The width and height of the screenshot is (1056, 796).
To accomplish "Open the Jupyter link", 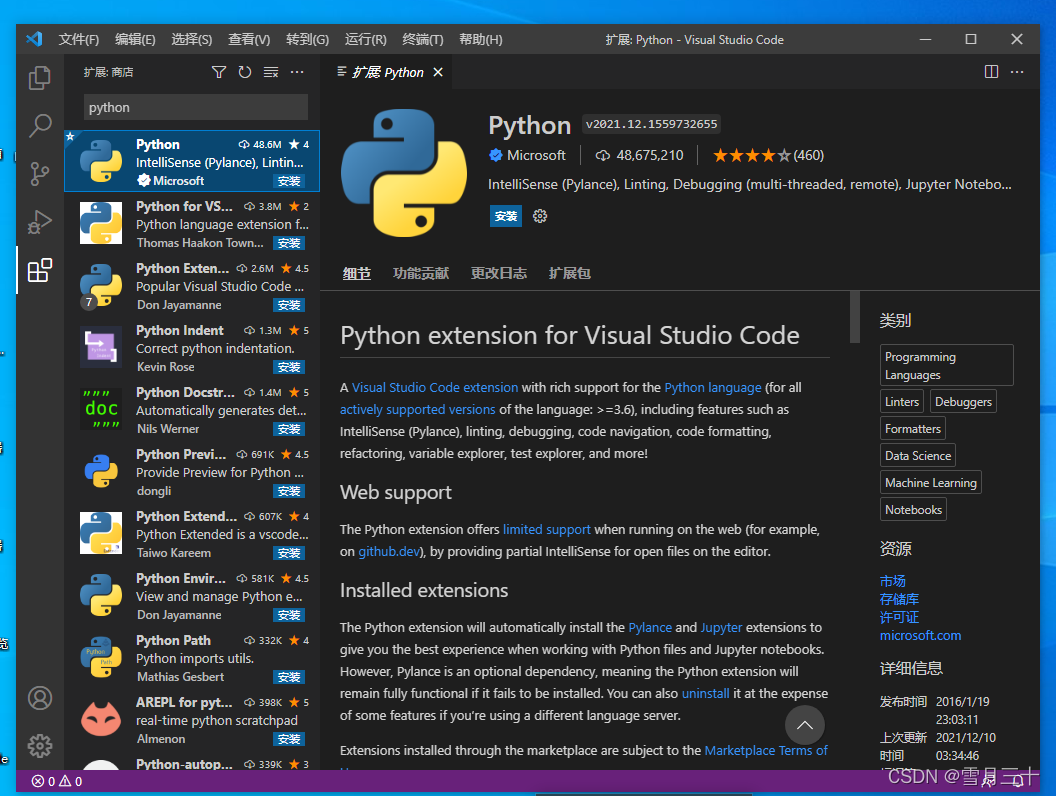I will point(721,628).
